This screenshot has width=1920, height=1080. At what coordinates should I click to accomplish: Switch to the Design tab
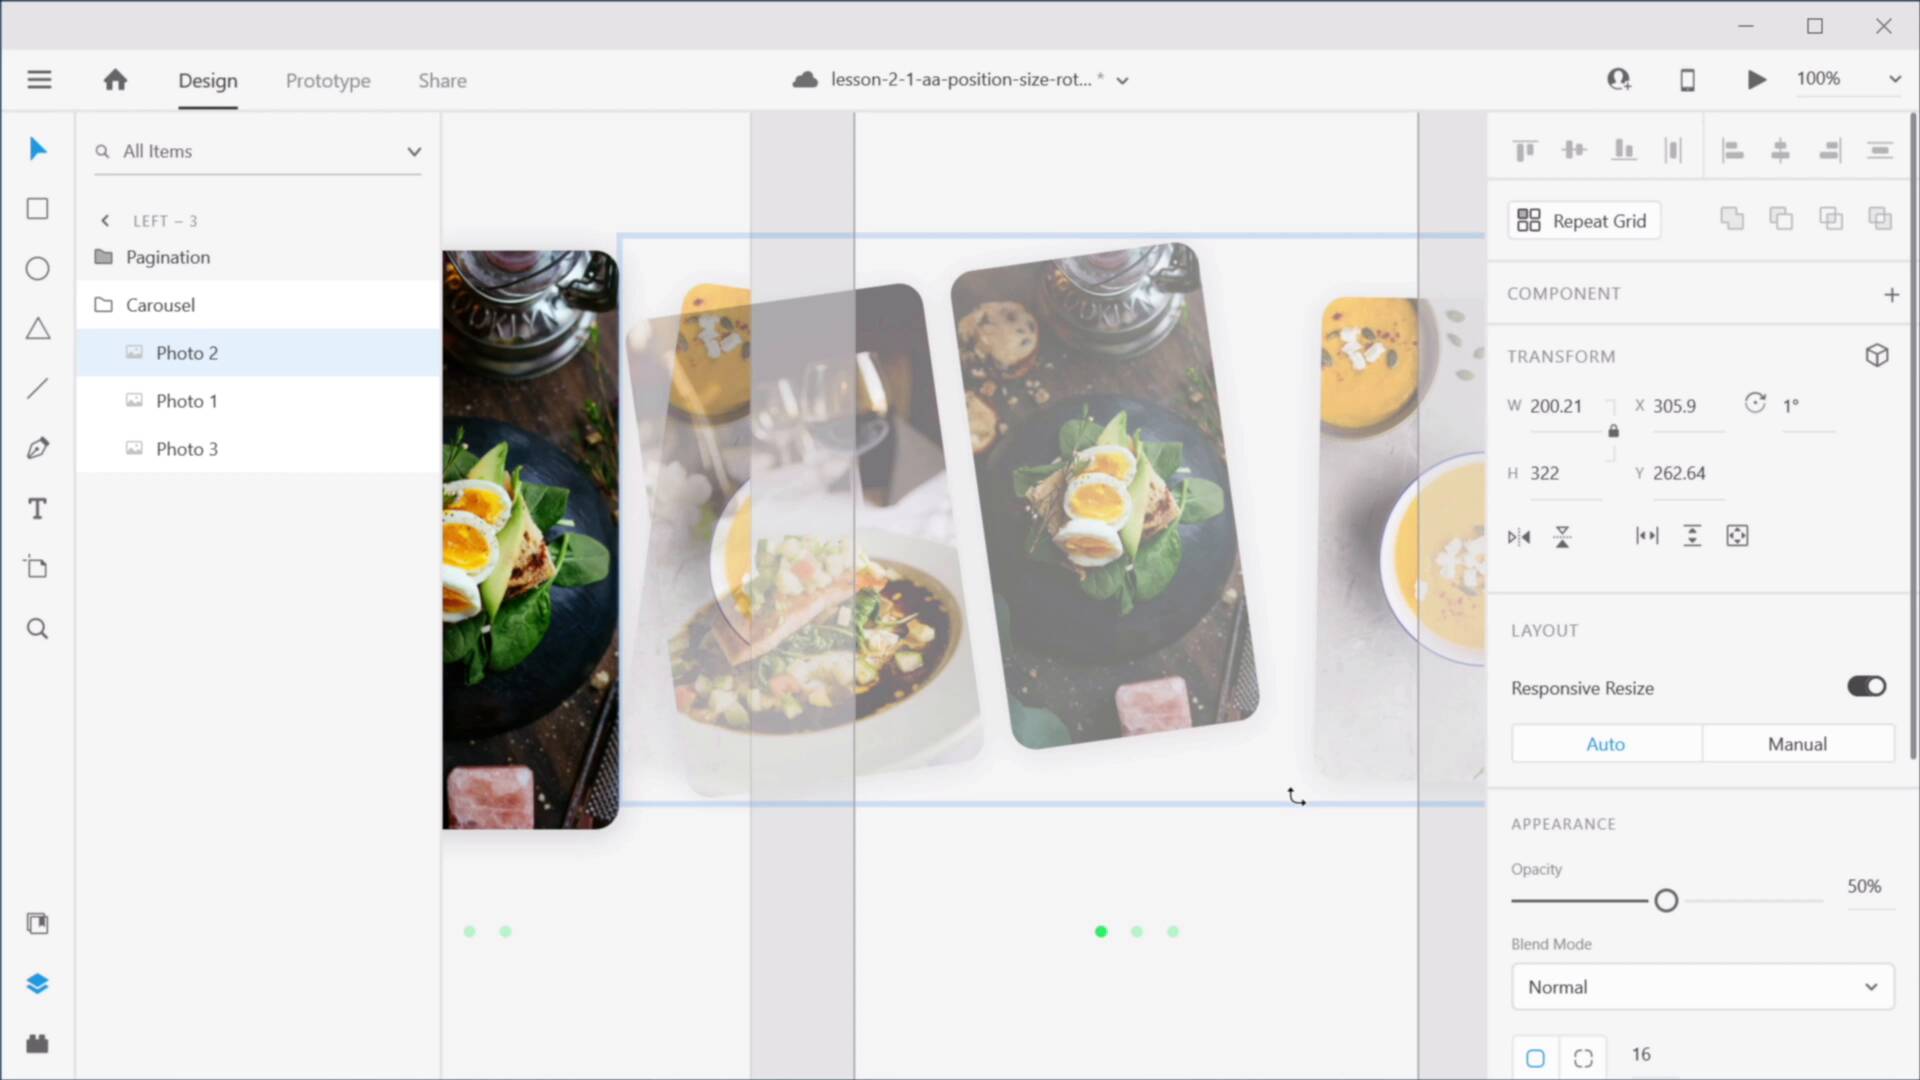tap(208, 81)
